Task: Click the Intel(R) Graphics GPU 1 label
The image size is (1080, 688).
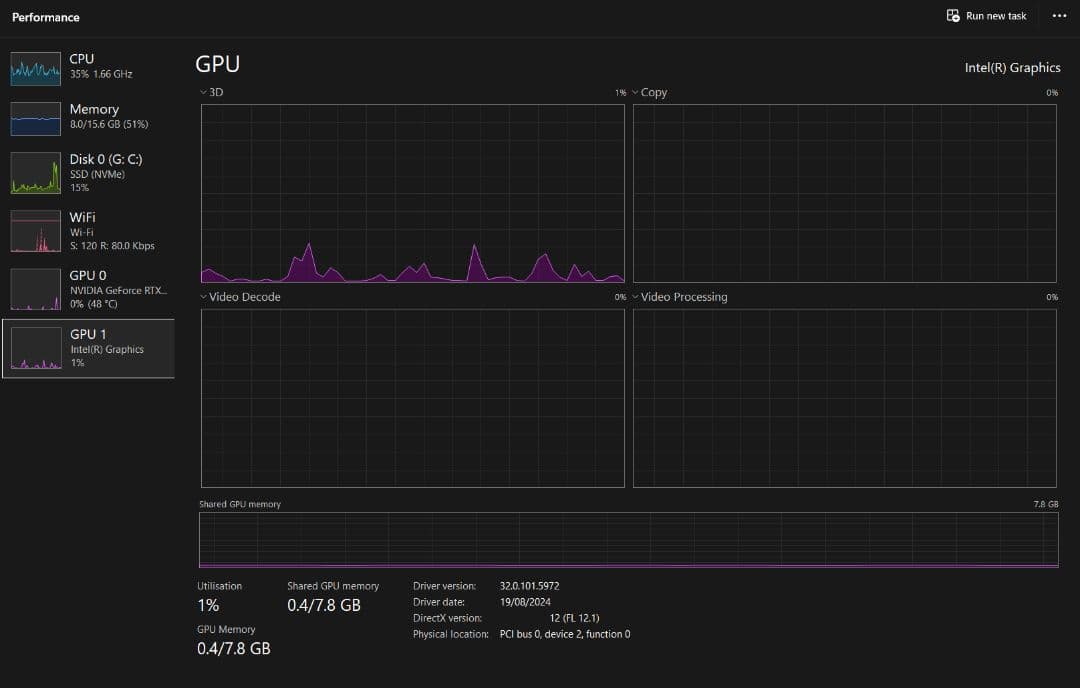Action: point(106,349)
